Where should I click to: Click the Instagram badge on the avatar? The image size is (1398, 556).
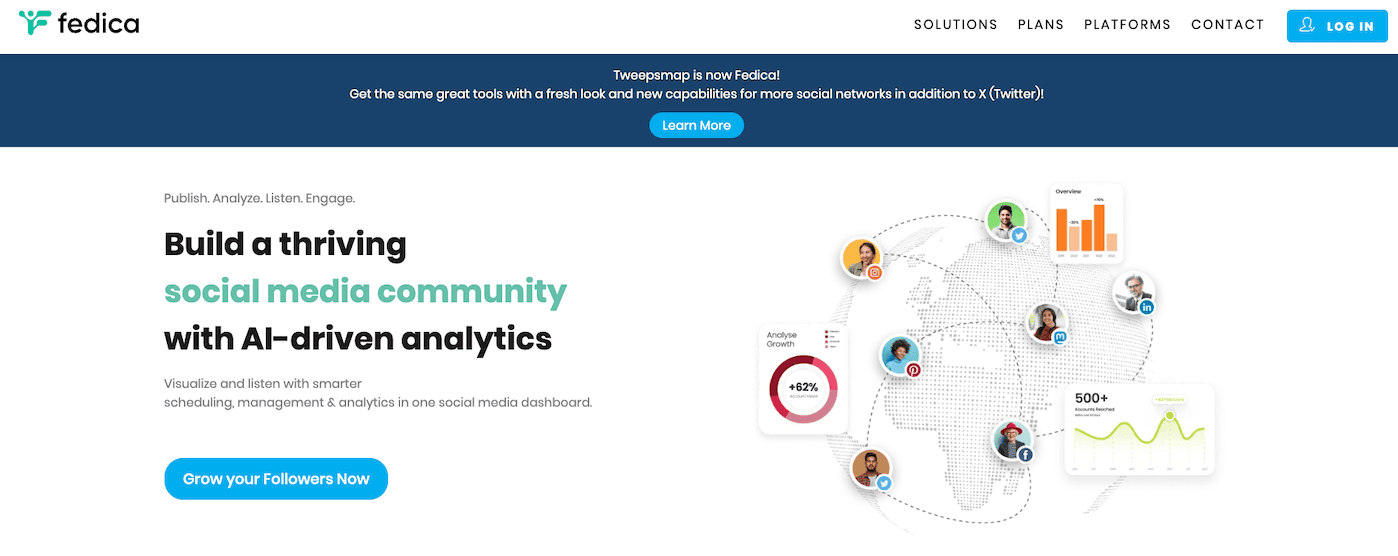point(875,272)
